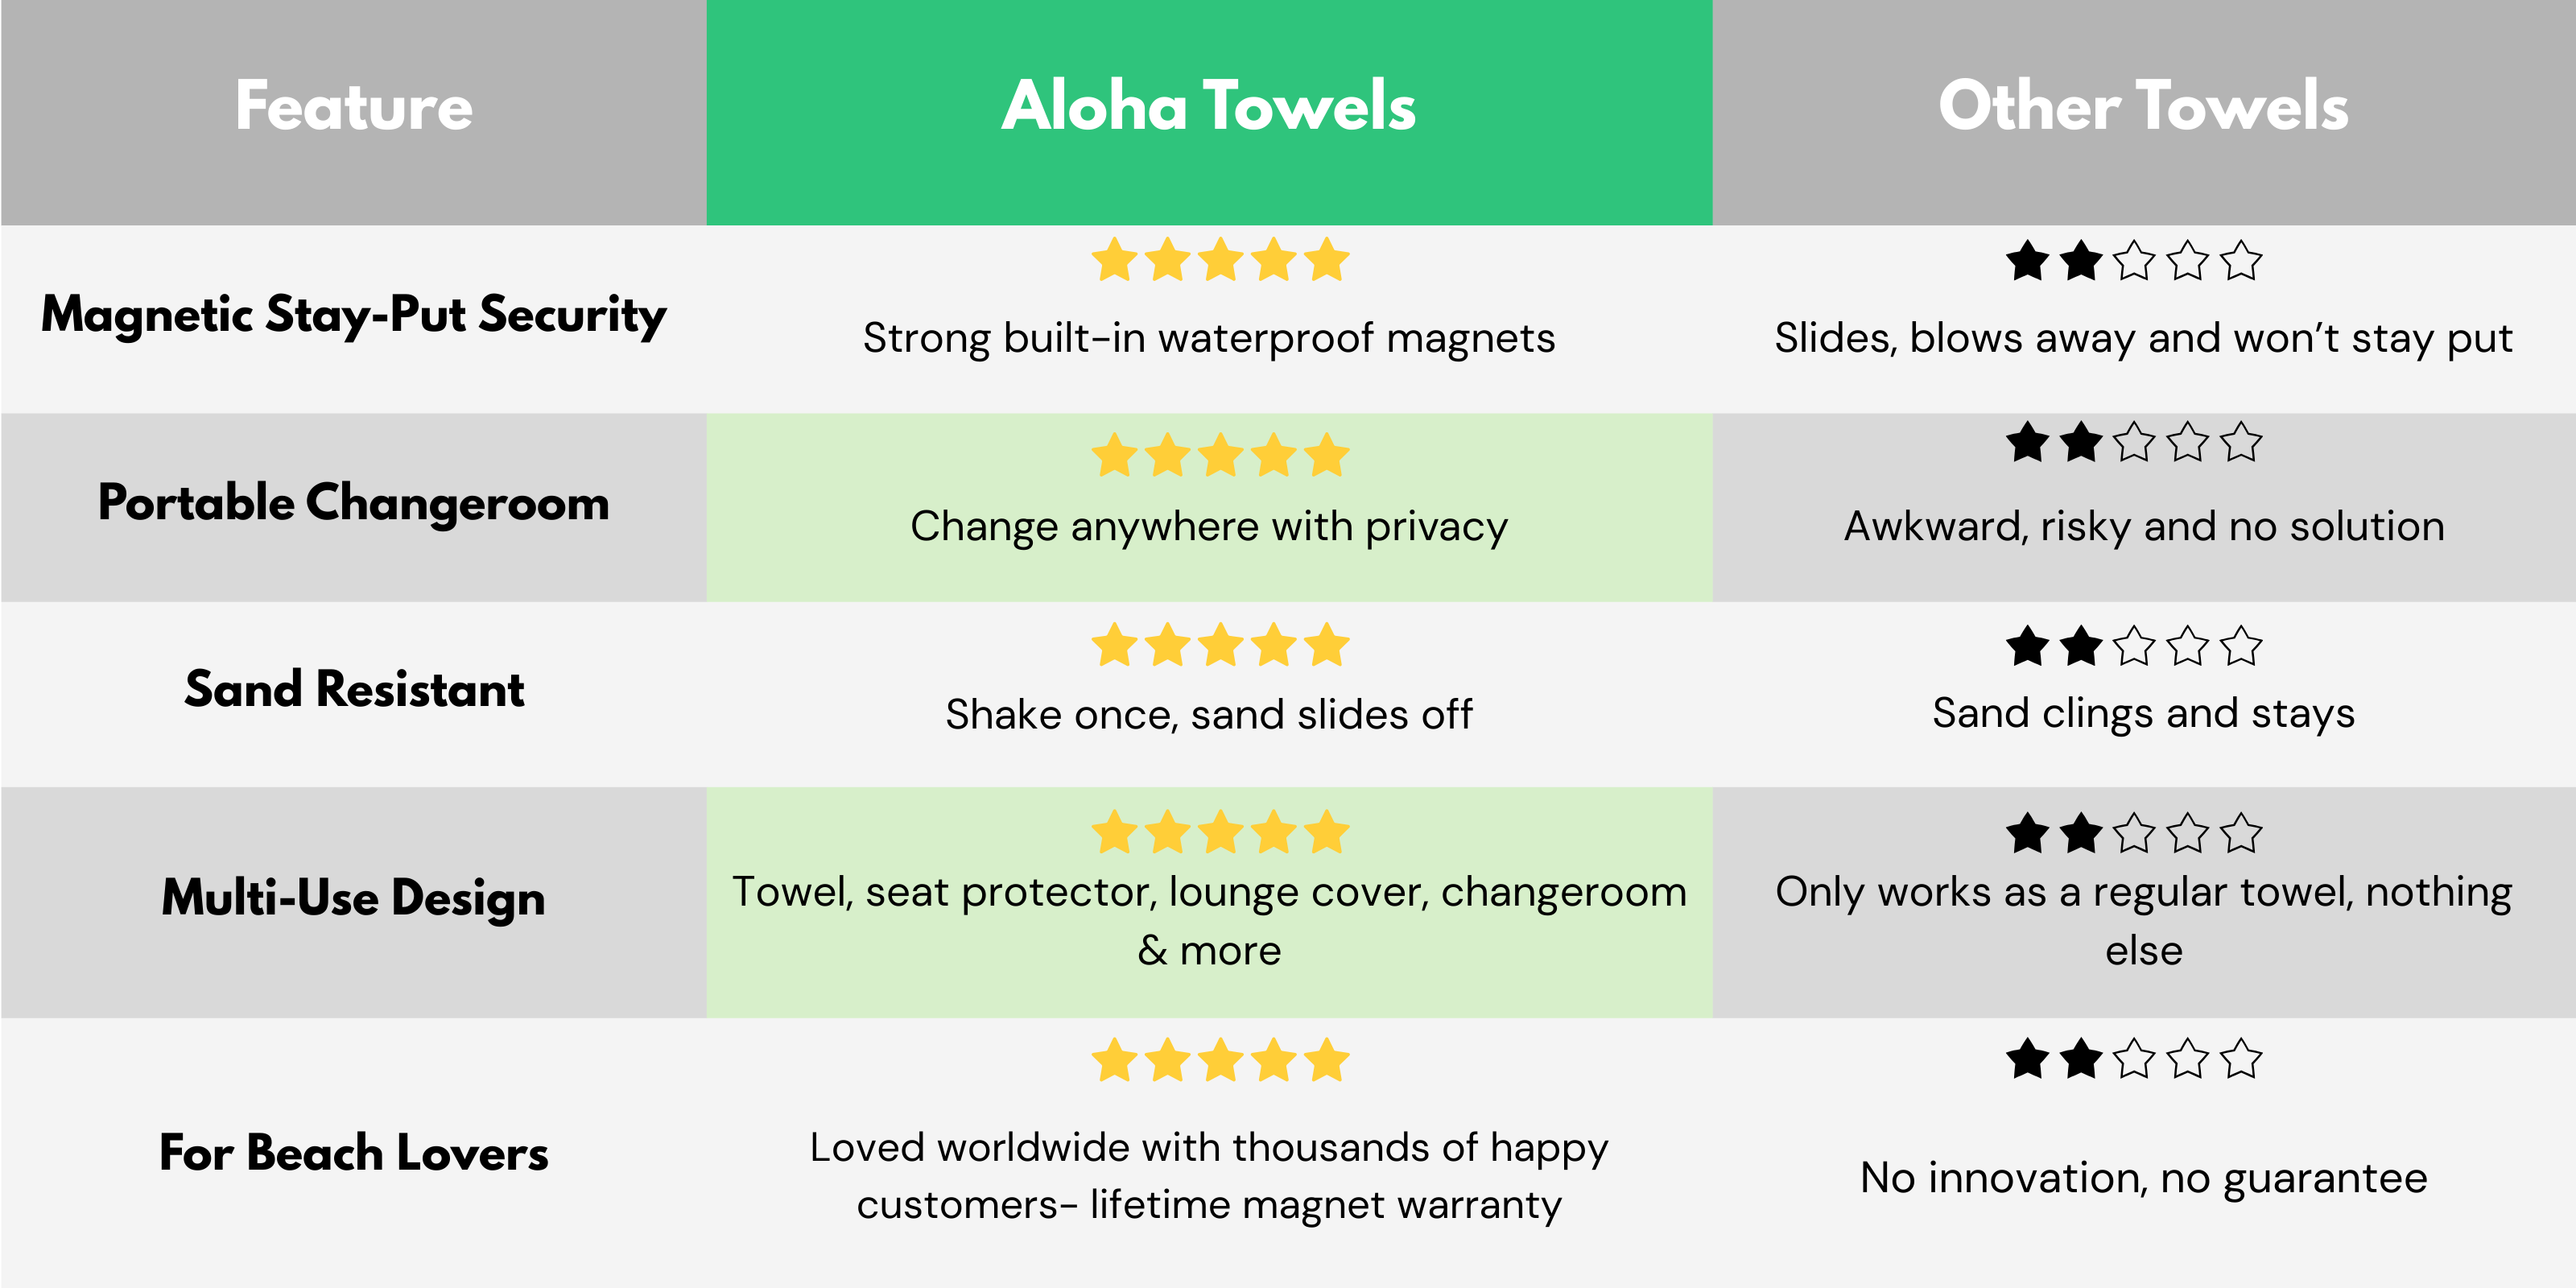
Task: Click the Aloha Towels column header
Action: [x=1208, y=106]
